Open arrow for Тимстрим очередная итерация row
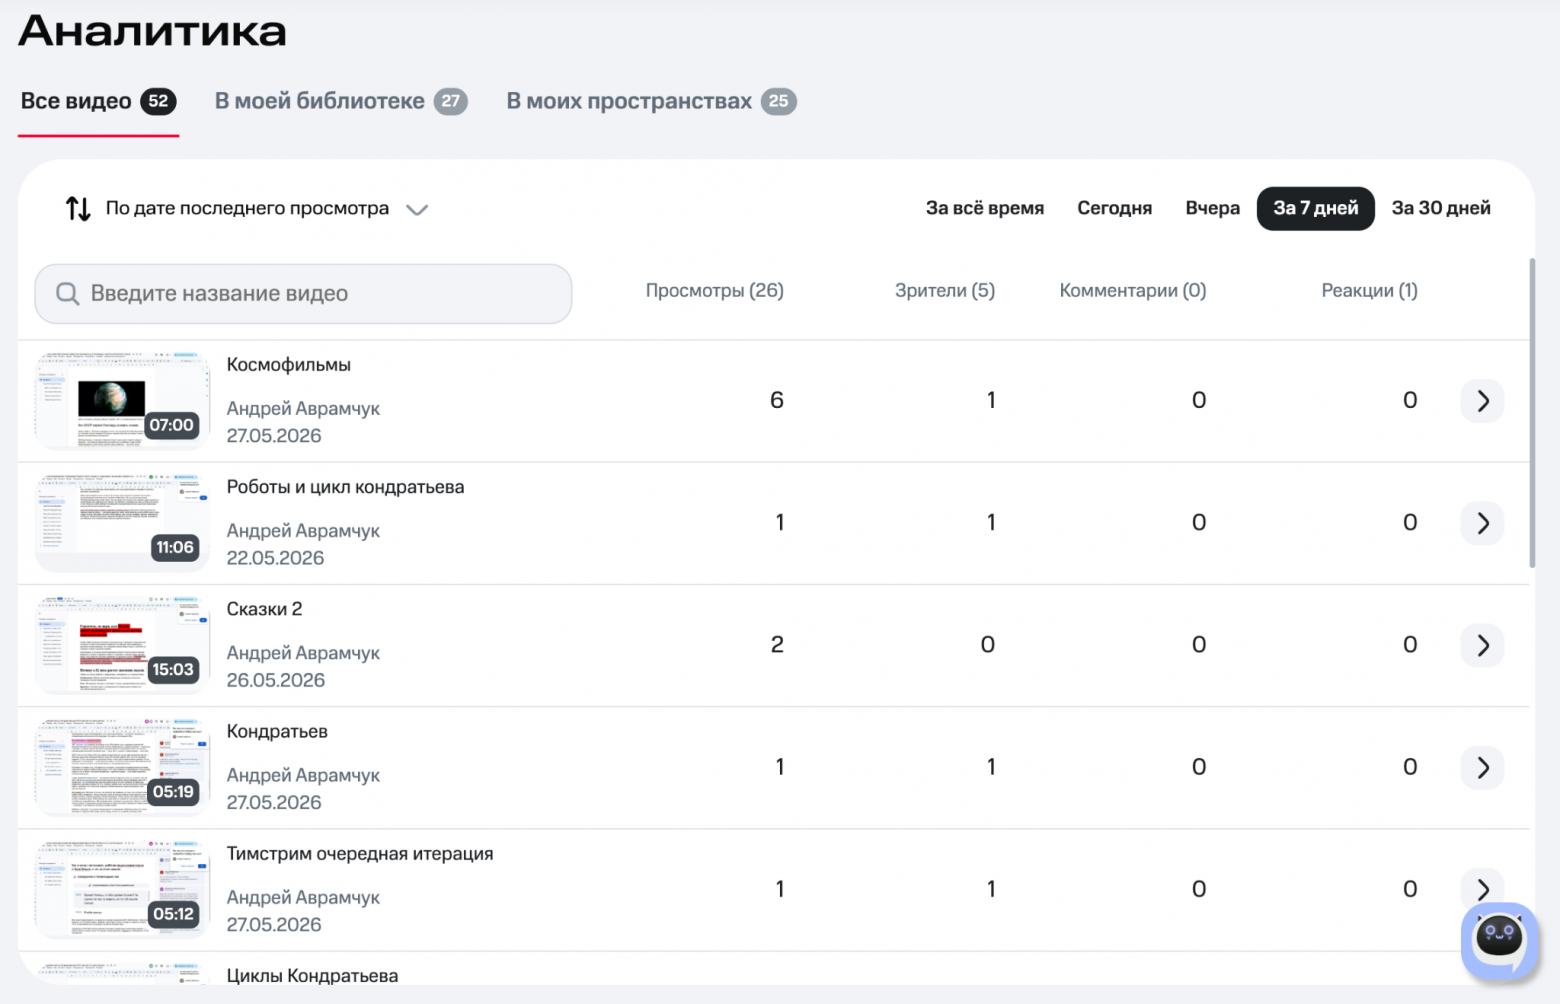 (1482, 887)
